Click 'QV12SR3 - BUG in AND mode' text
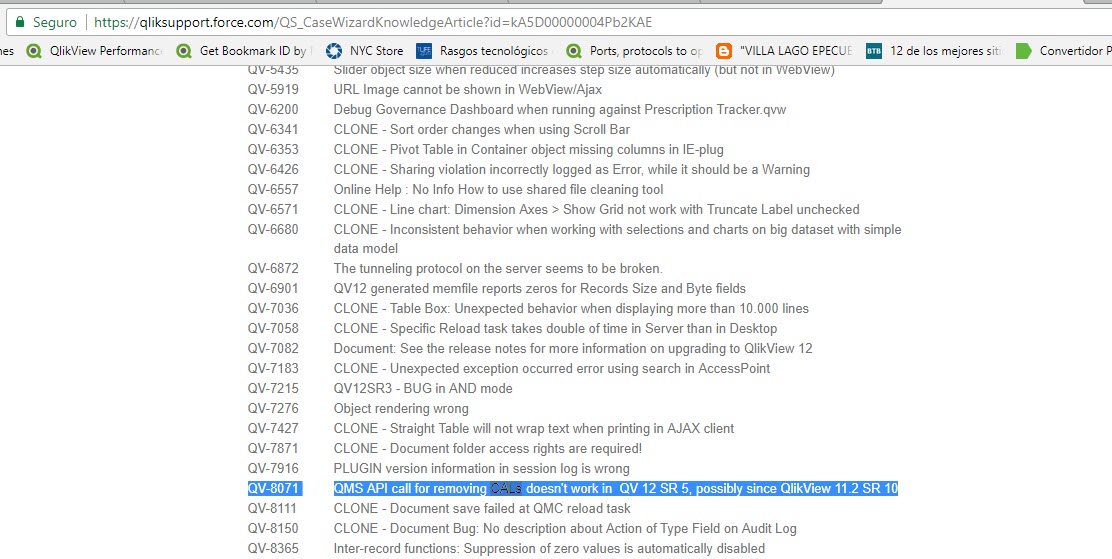This screenshot has height=559, width=1112. pyautogui.click(x=423, y=389)
